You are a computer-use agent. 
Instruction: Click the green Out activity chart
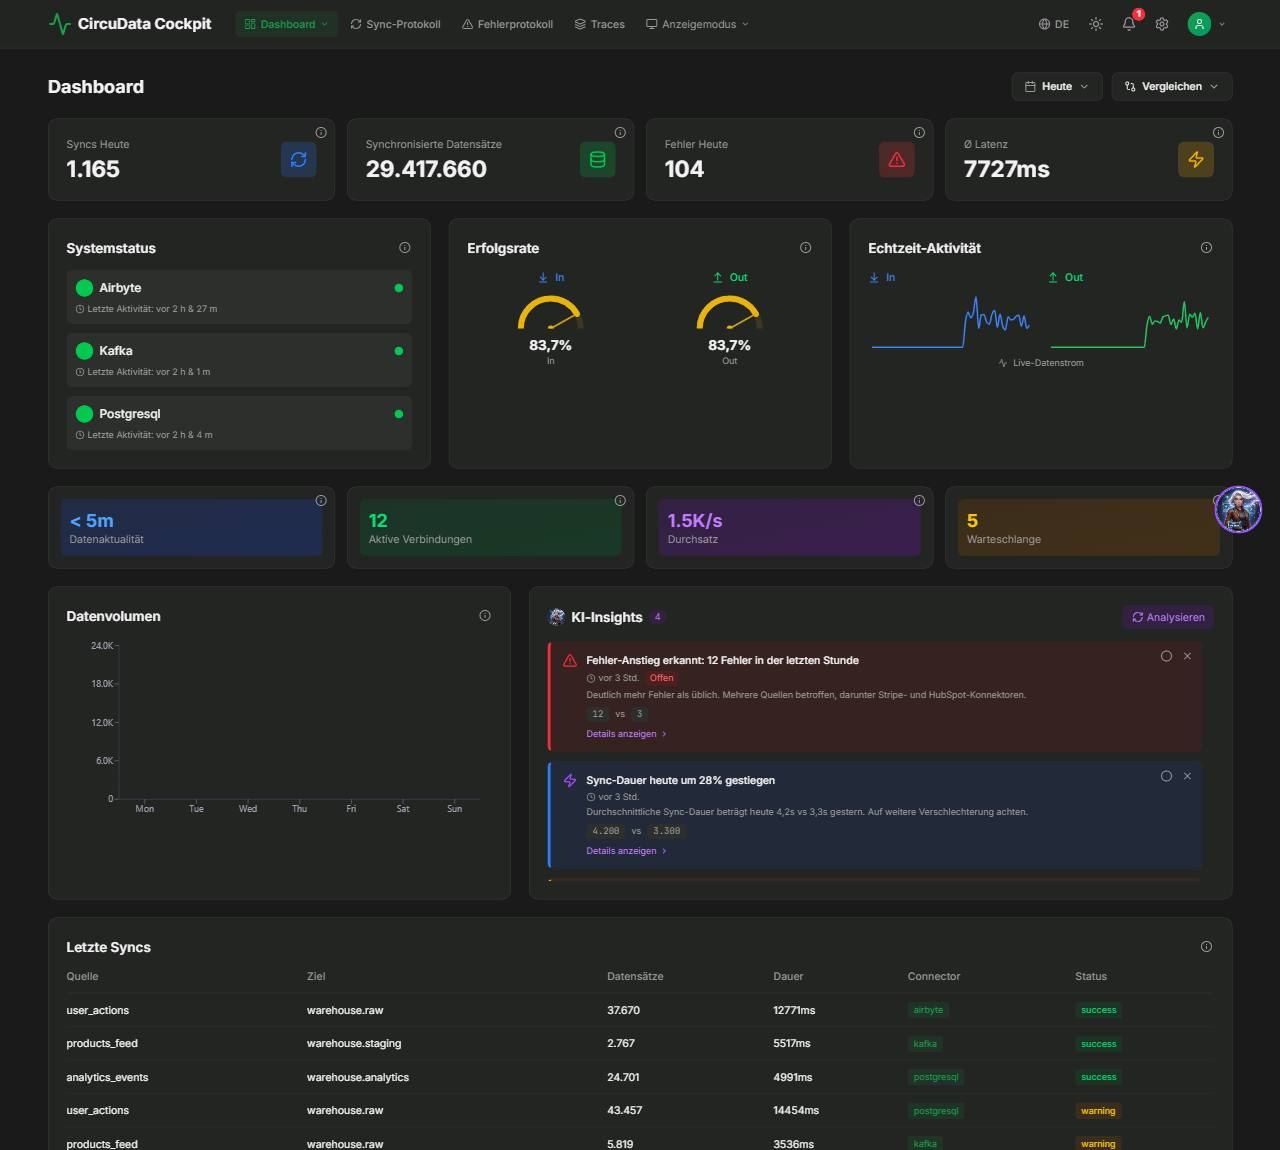[x=1129, y=322]
